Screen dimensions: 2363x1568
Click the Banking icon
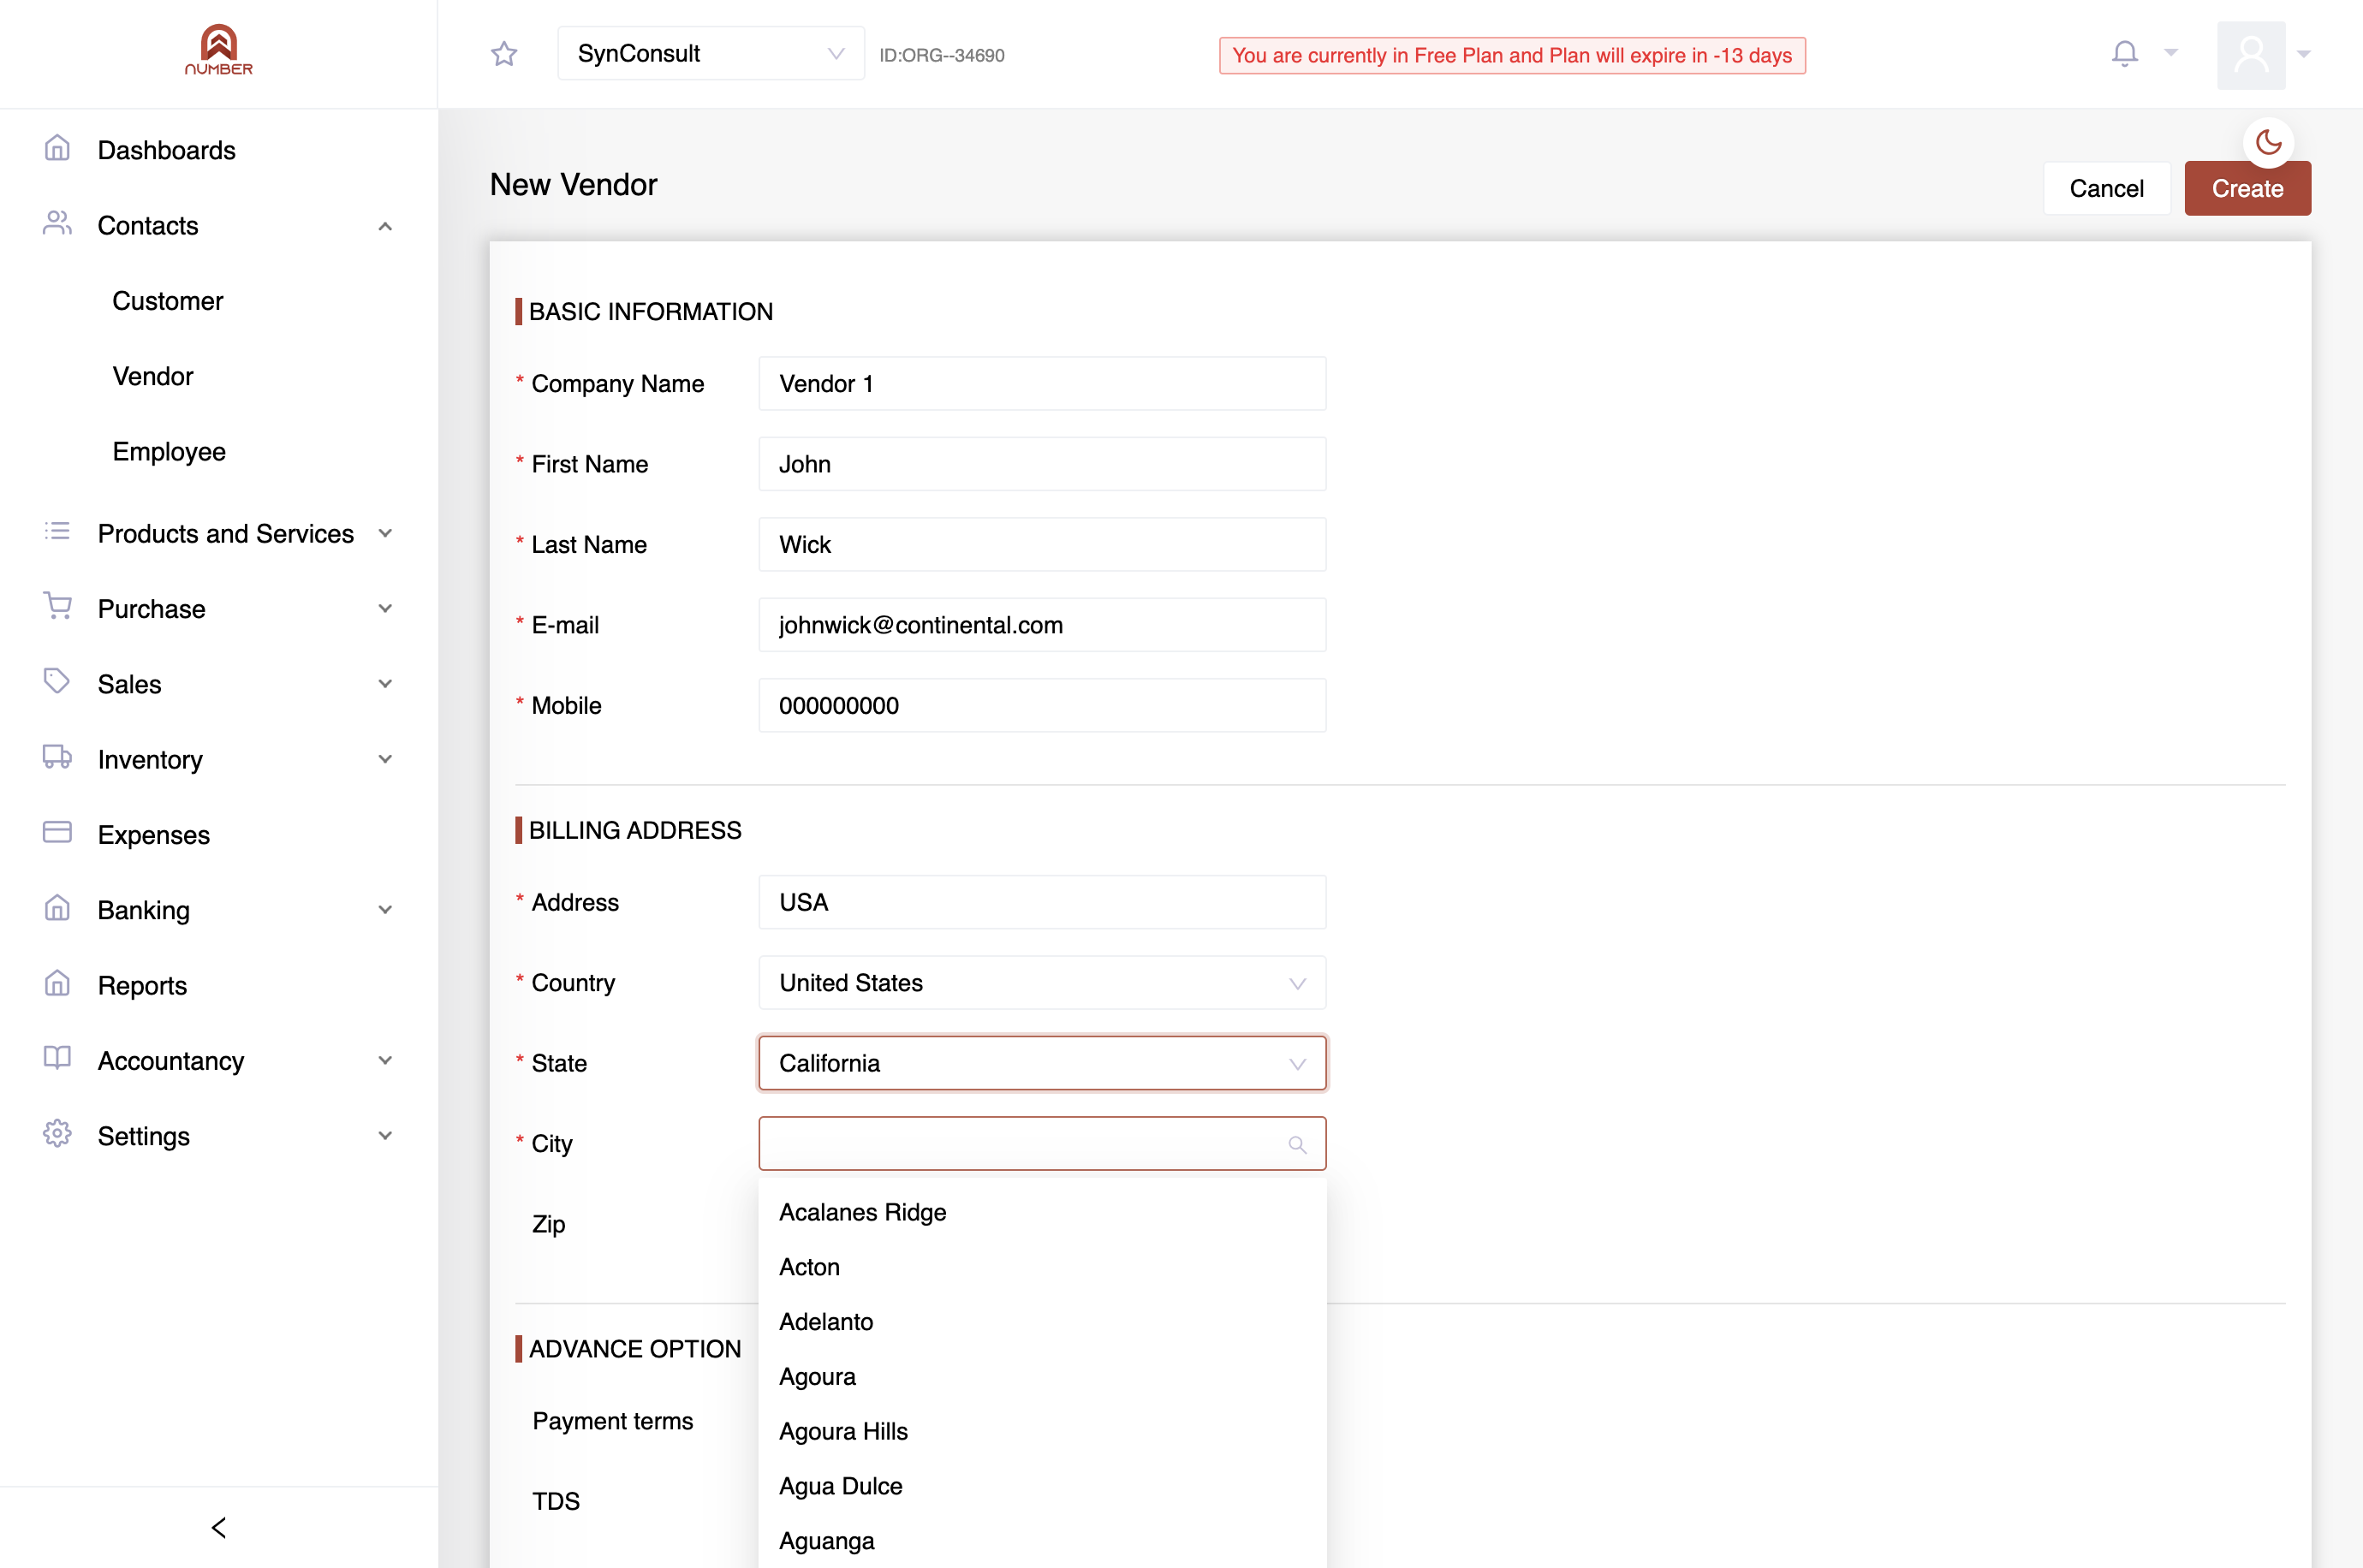pyautogui.click(x=57, y=908)
